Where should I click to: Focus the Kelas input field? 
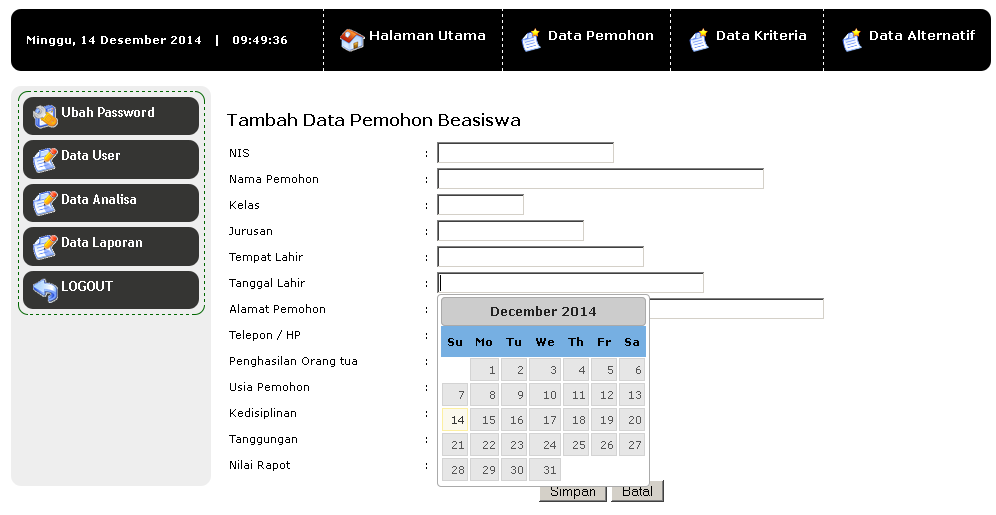click(480, 204)
